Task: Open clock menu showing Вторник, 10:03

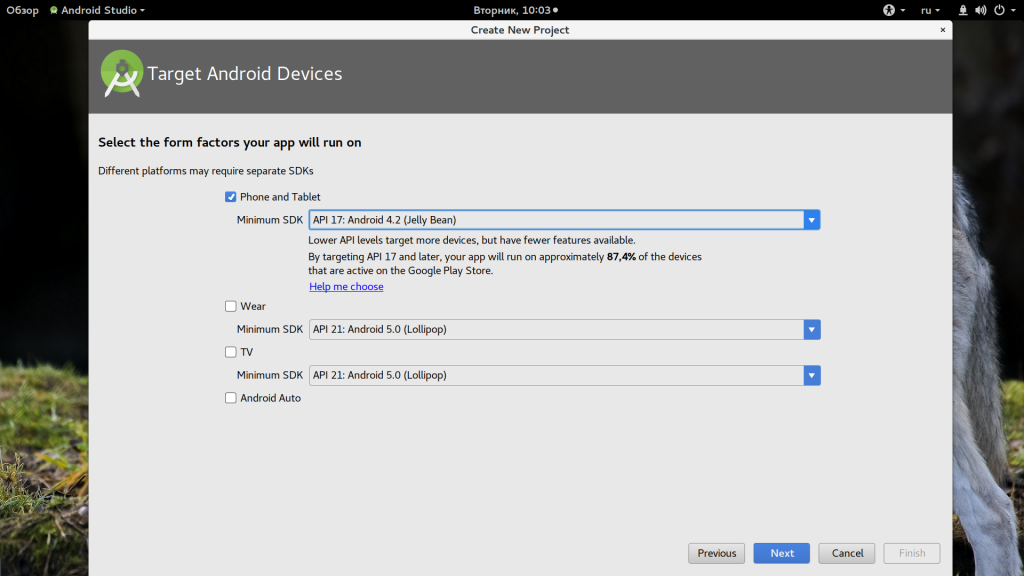Action: pos(511,10)
